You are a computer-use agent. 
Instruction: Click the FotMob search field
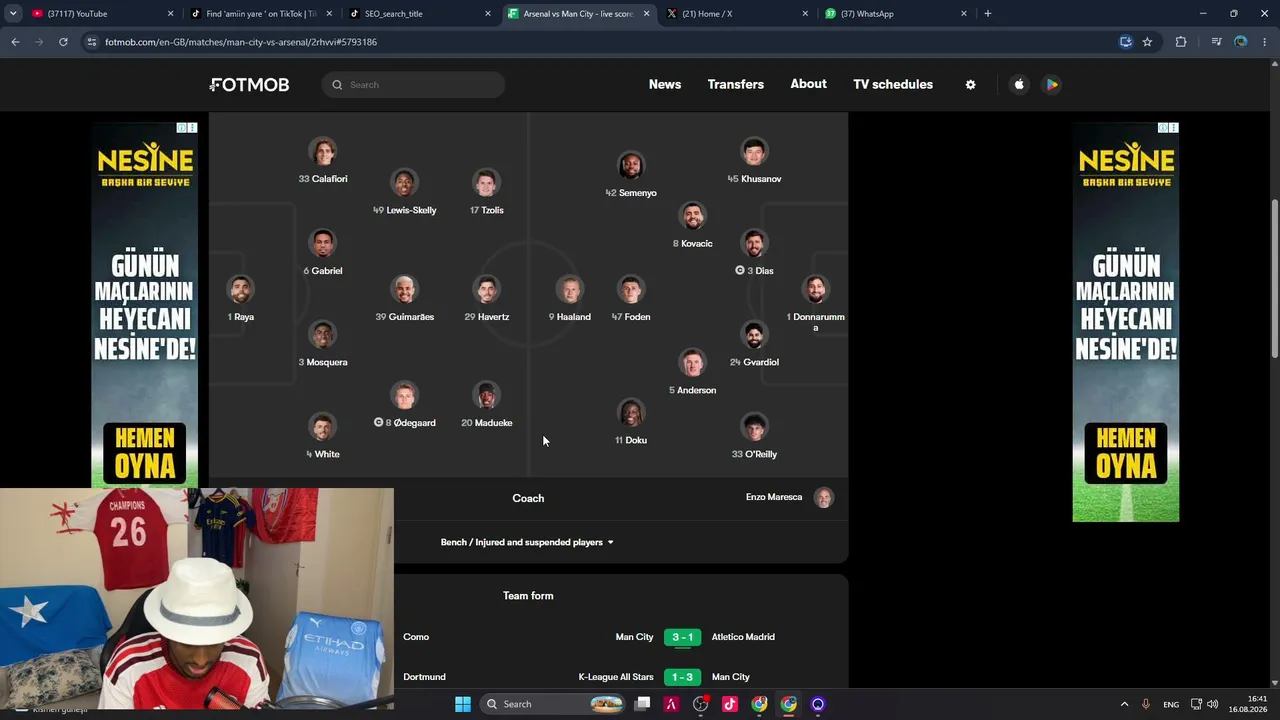(x=413, y=85)
